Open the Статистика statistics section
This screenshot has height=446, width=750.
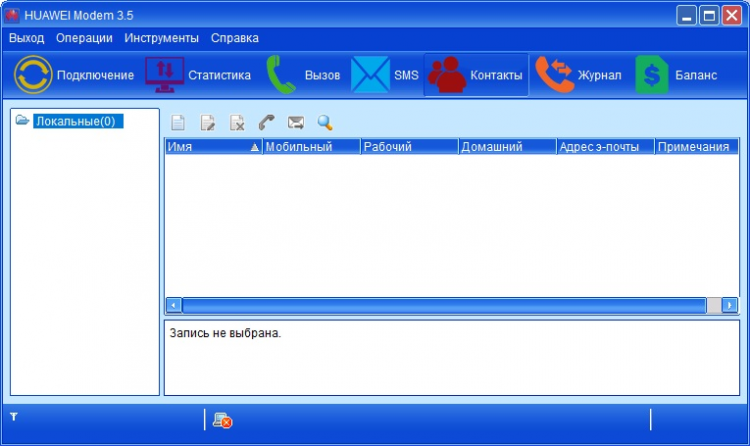198,75
